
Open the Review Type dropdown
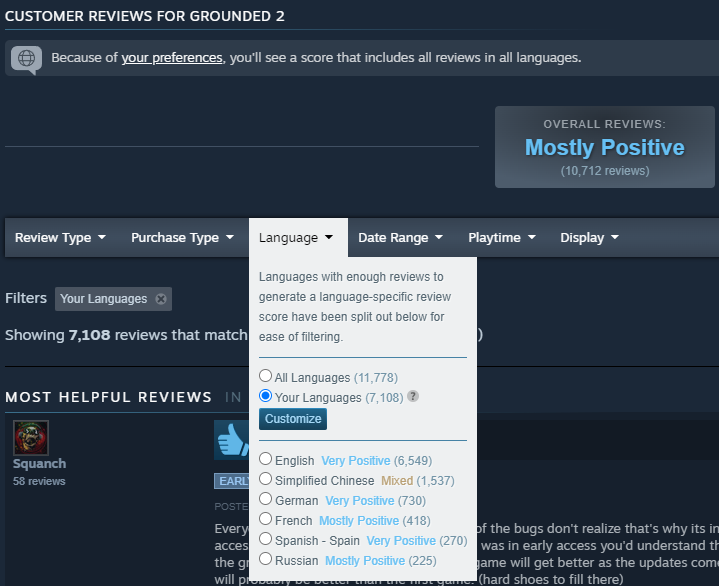(60, 238)
